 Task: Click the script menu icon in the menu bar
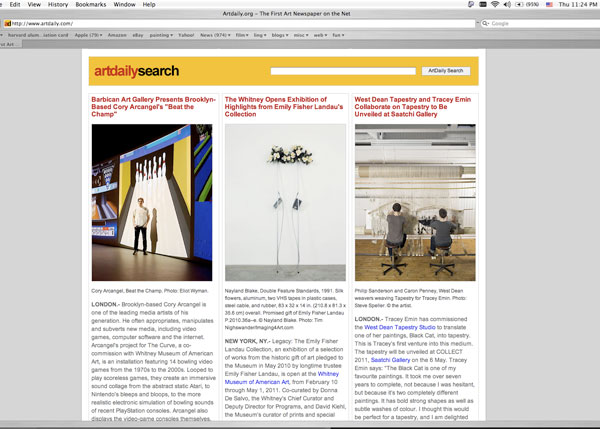(x=471, y=5)
